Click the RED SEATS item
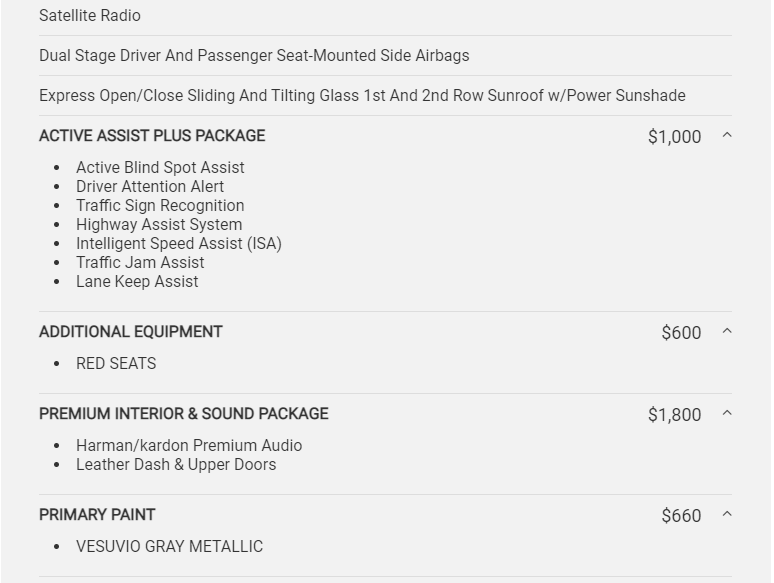 coord(116,364)
